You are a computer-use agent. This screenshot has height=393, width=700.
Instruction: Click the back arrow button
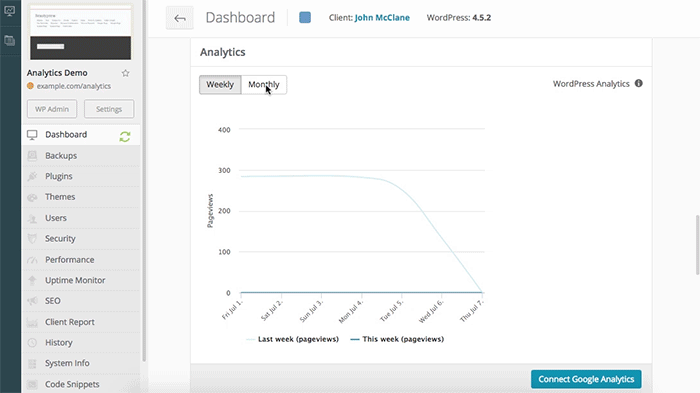180,18
